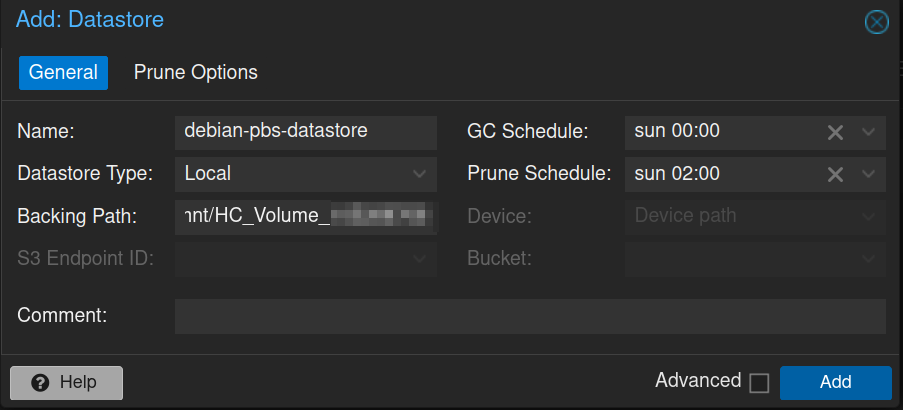Click the S3 Endpoint ID dropdown
The width and height of the screenshot is (903, 410).
pos(305,259)
